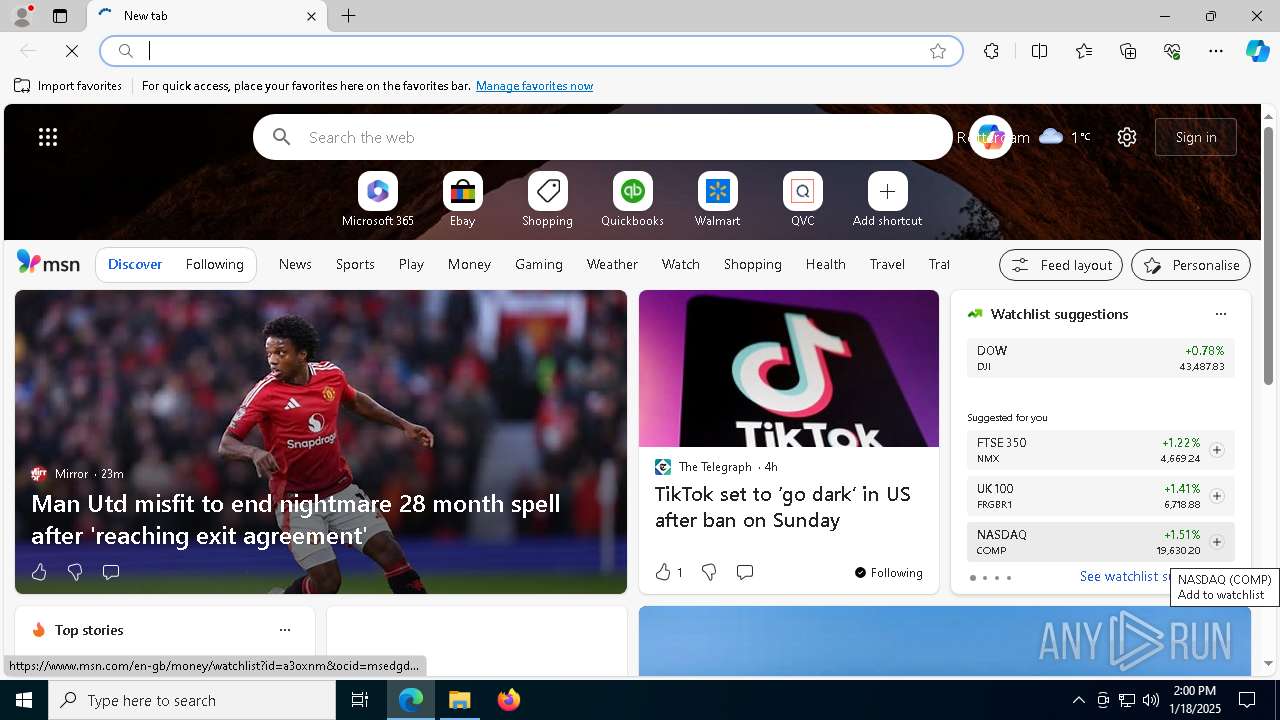Toggle Split screen in toolbar
The width and height of the screenshot is (1280, 720).
[x=1039, y=51]
